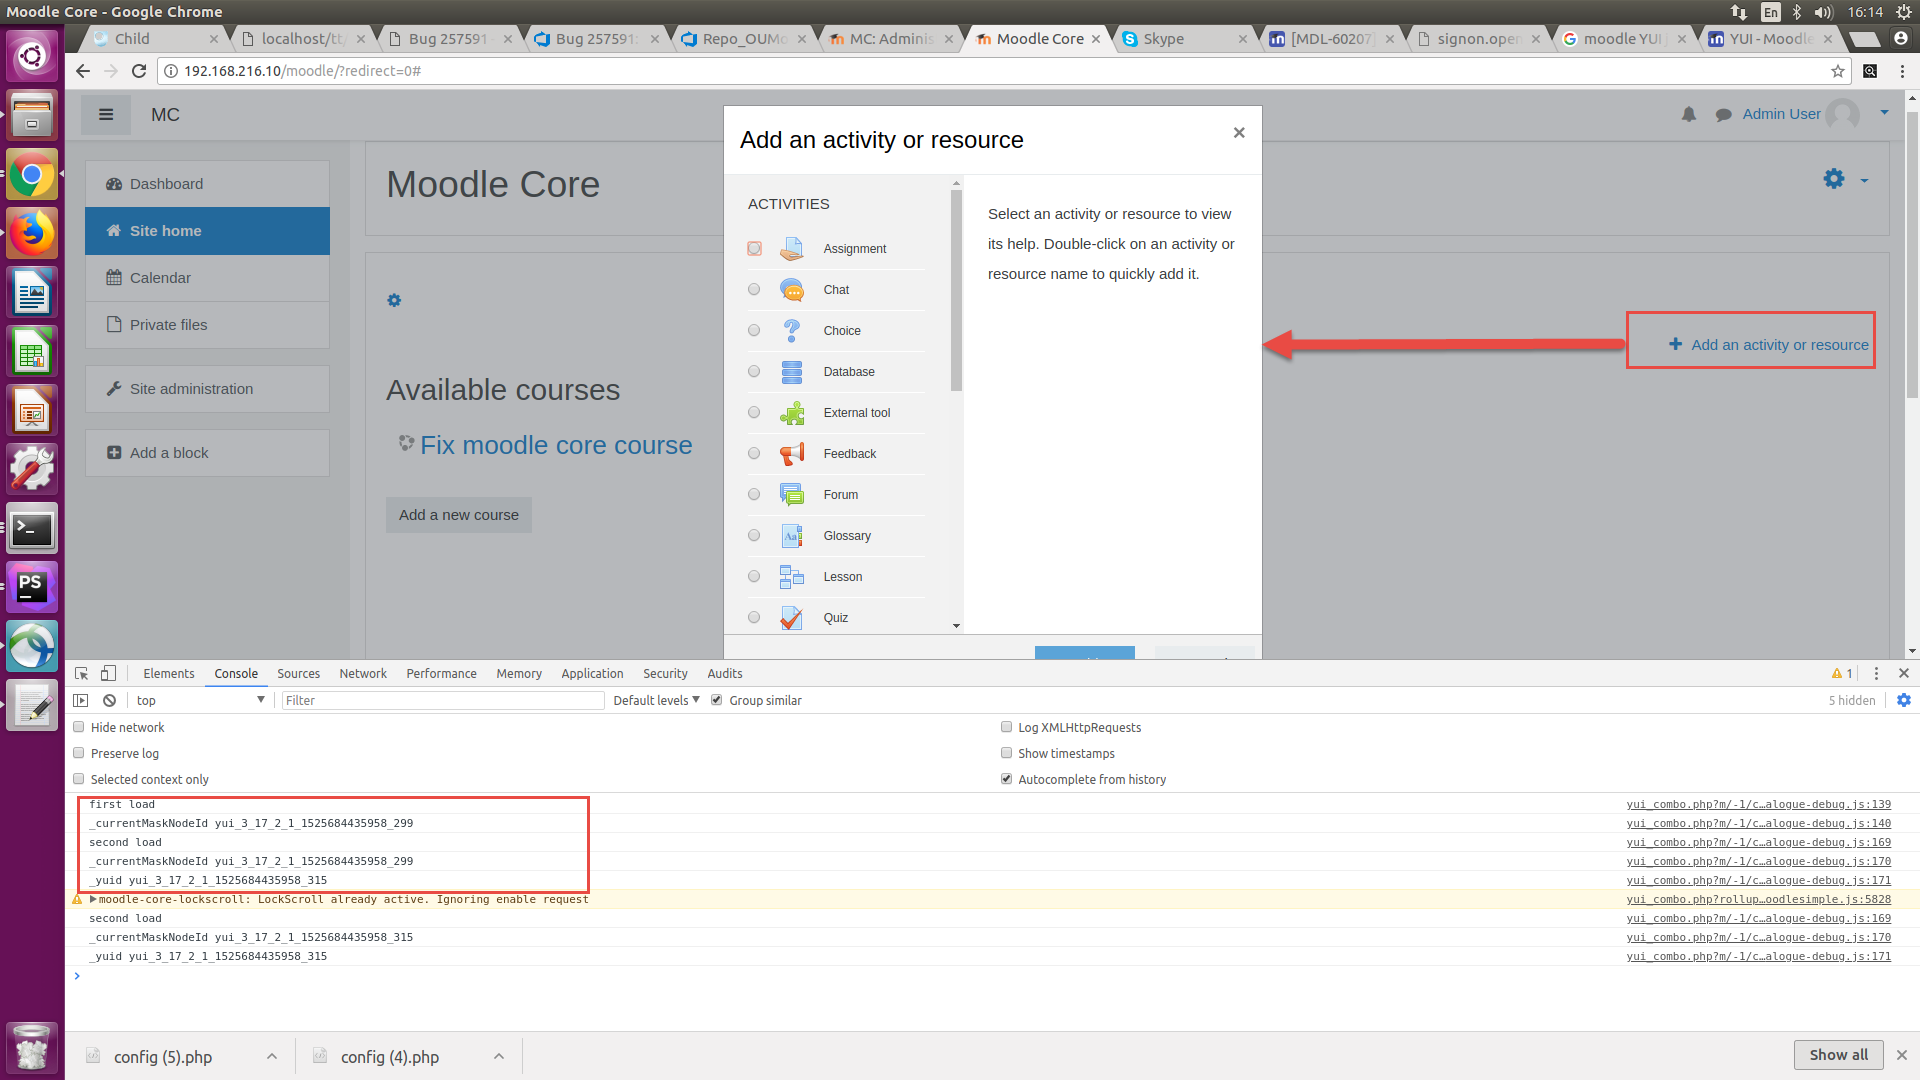
Task: Open the Terminal from the Ubuntu launcher
Action: click(x=32, y=529)
